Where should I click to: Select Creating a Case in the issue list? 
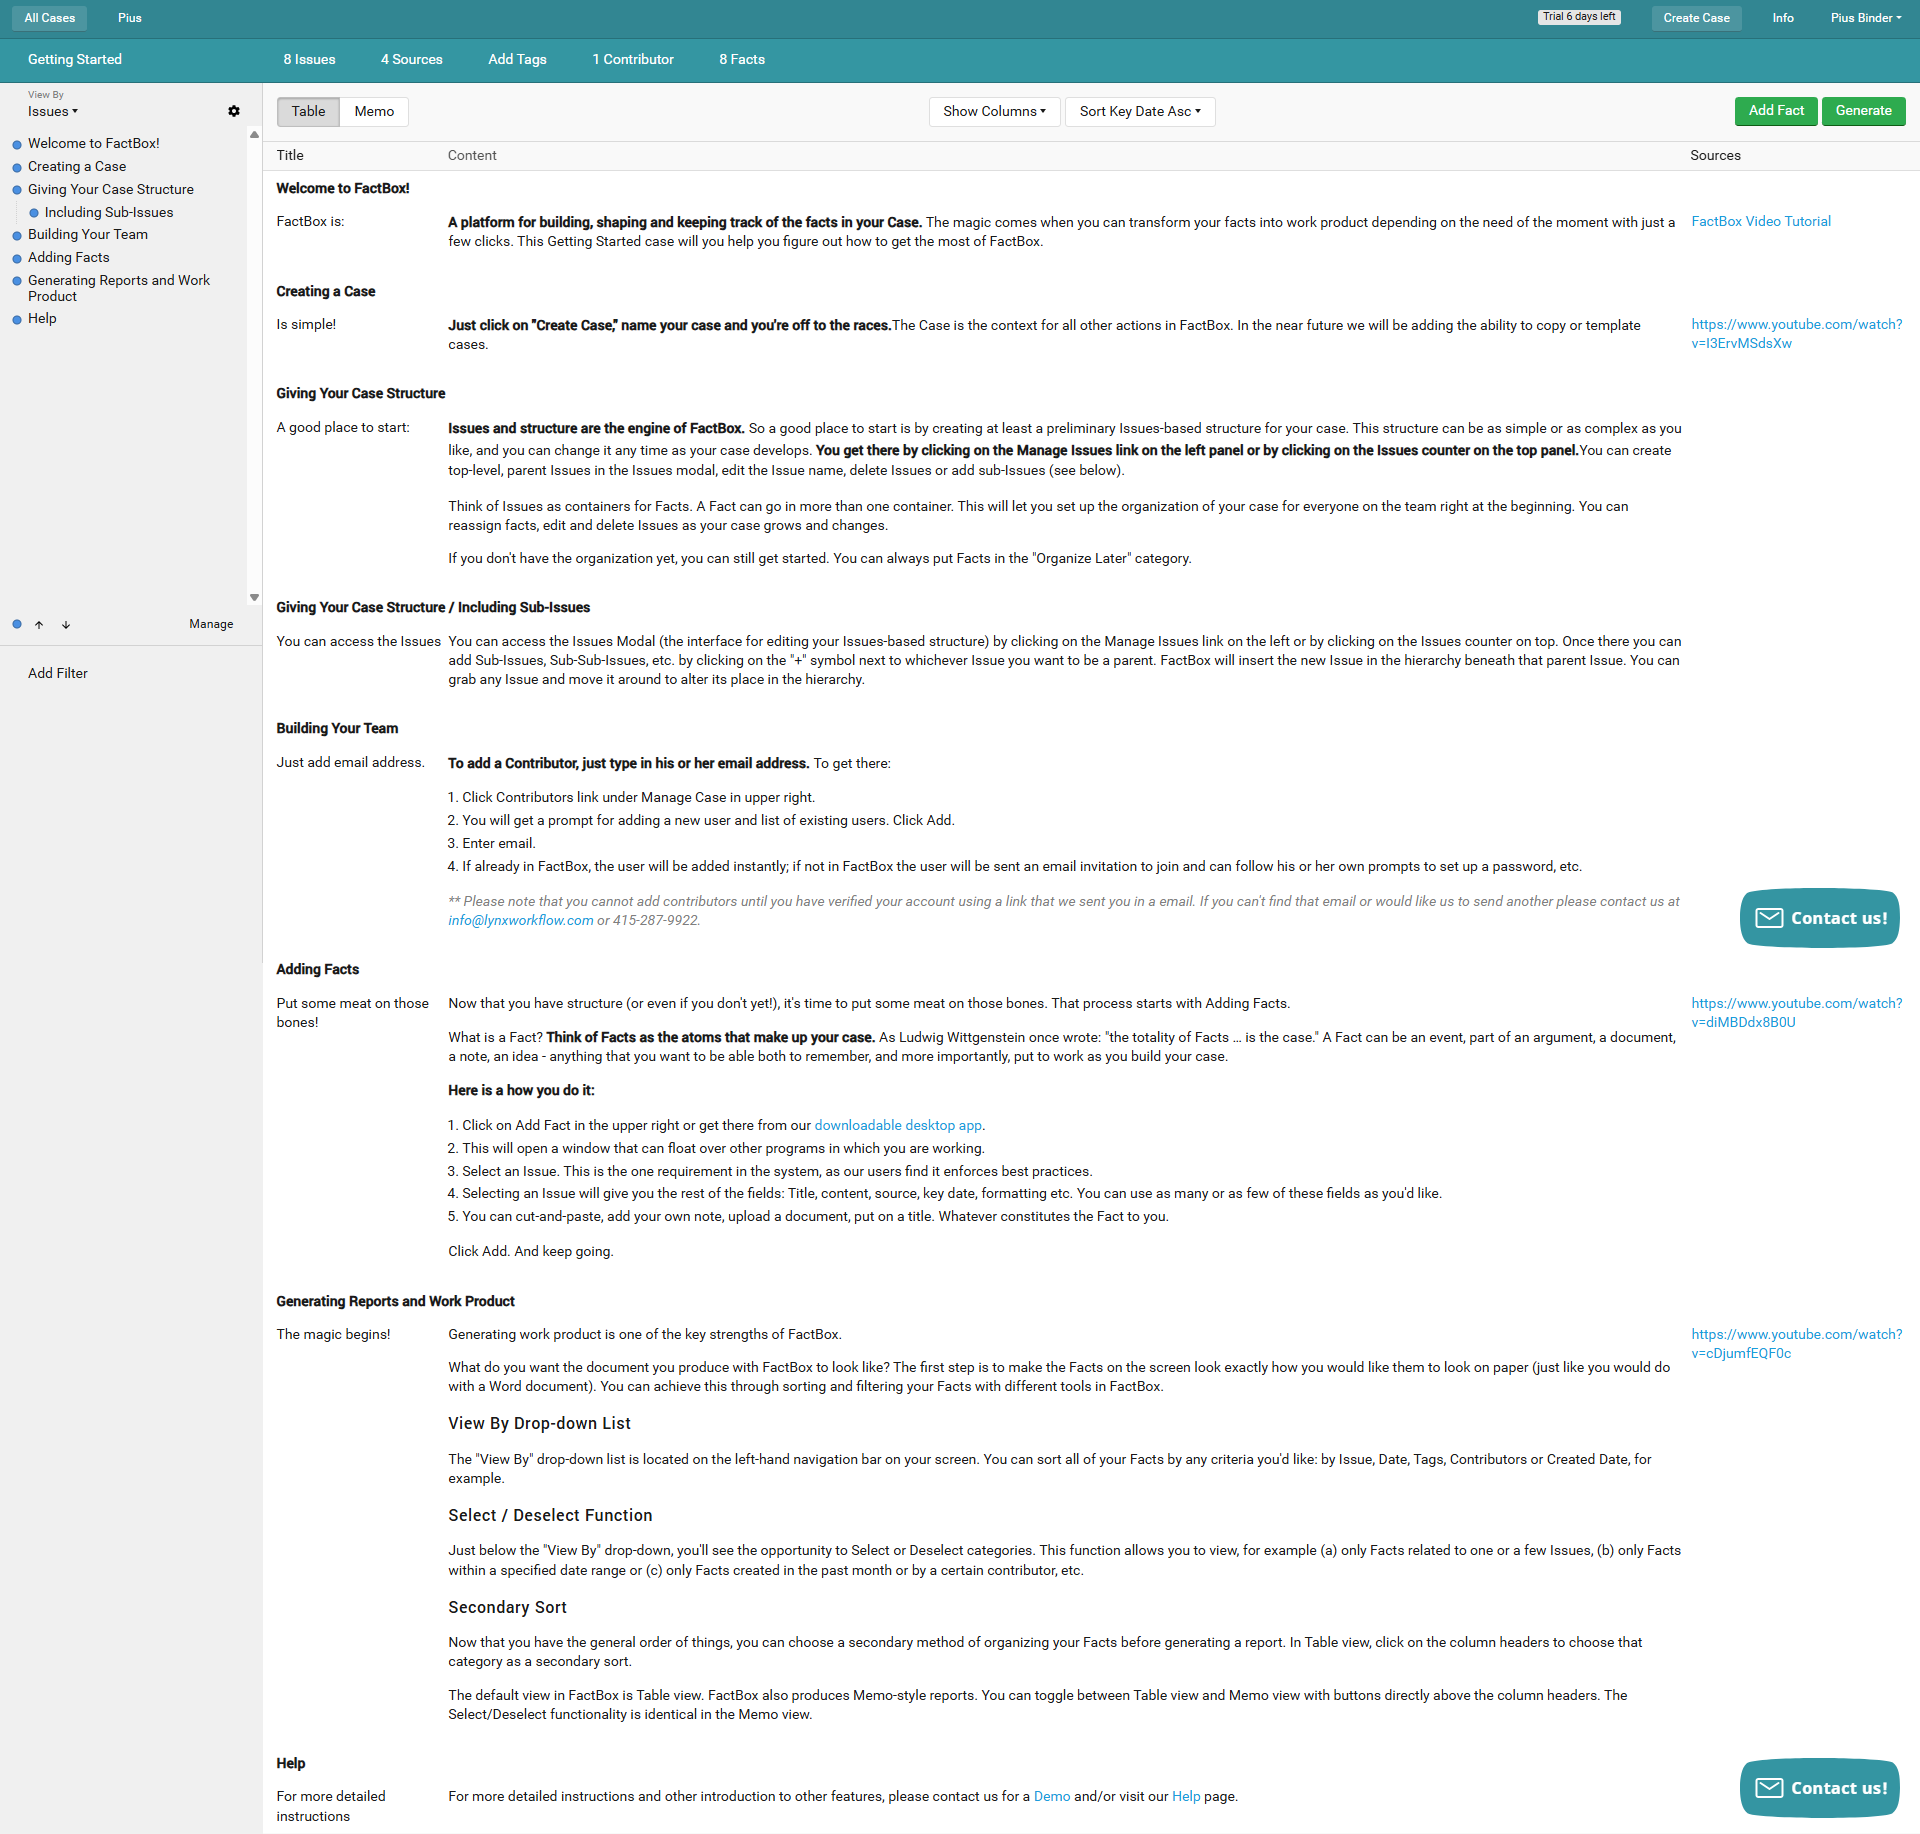coord(77,166)
